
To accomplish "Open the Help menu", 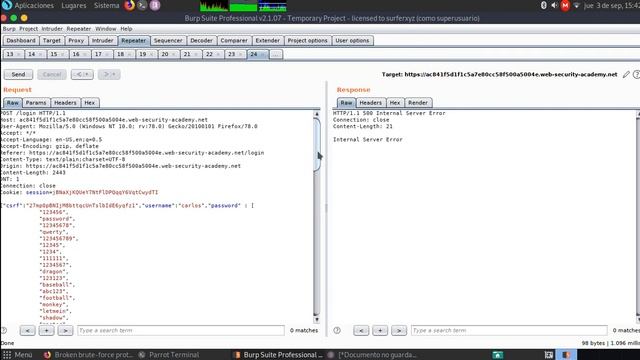I will (x=126, y=29).
